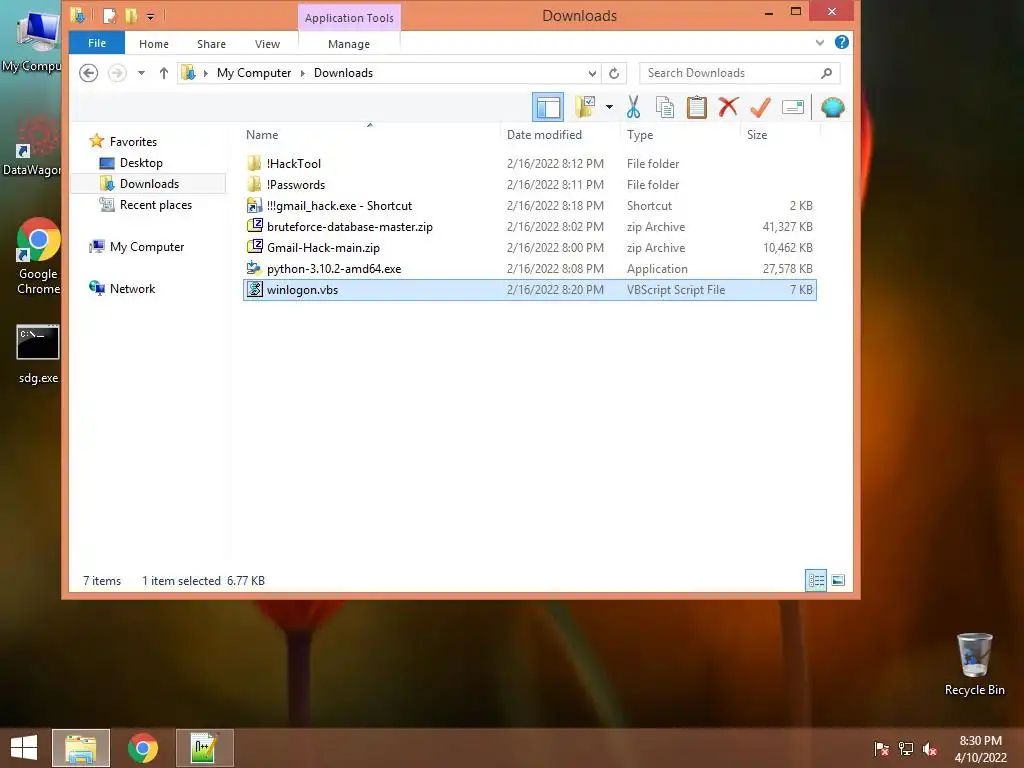Select Network in the navigation pane

(133, 289)
